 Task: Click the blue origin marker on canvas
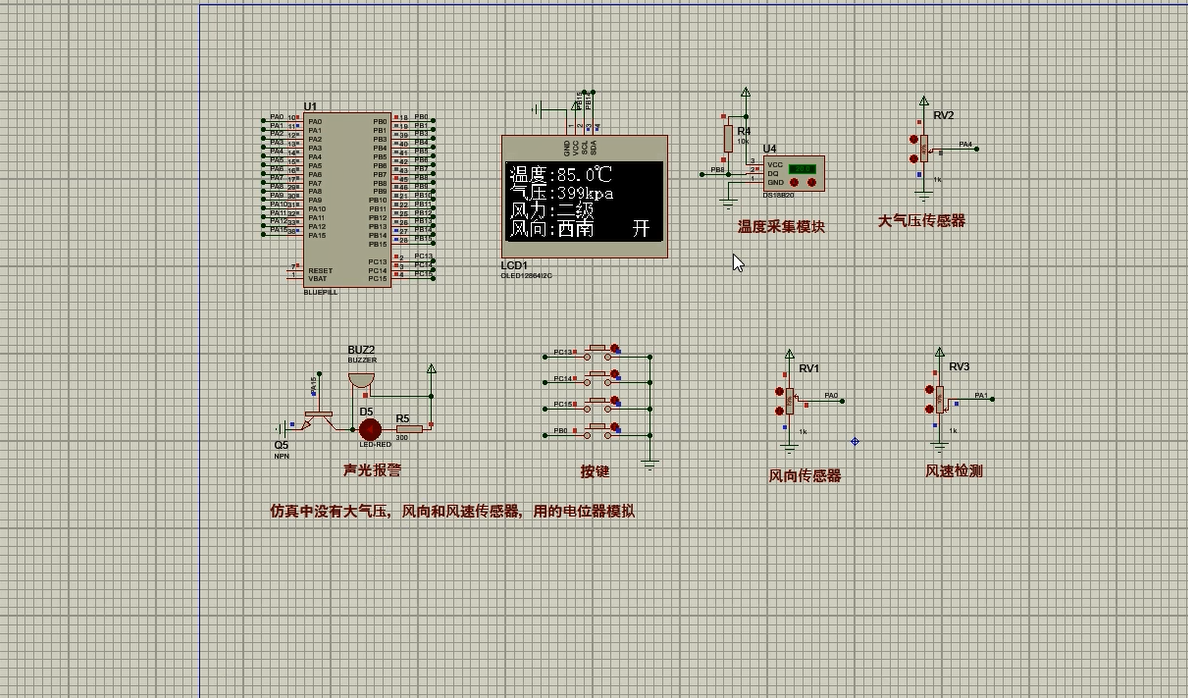pyautogui.click(x=855, y=441)
